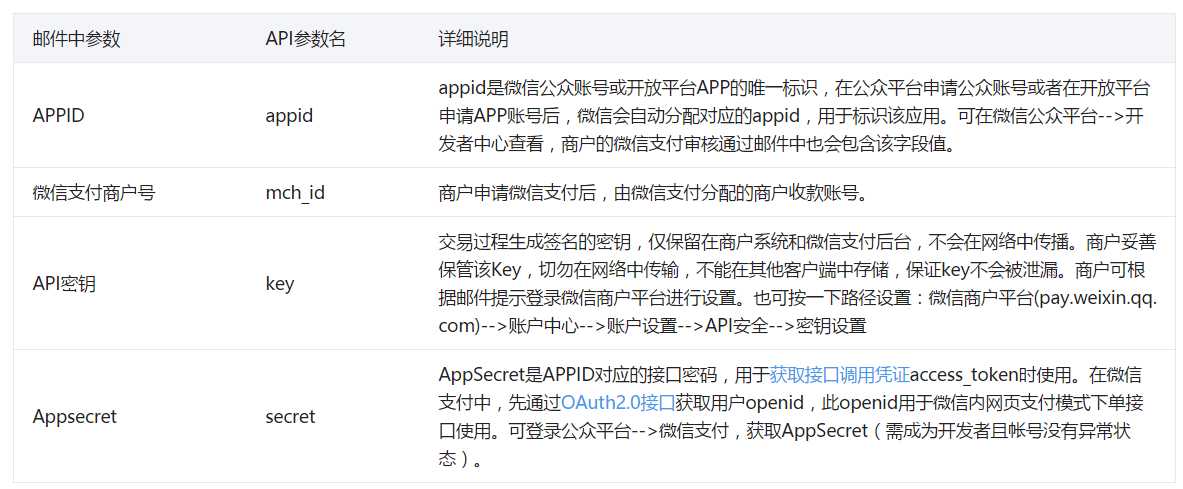Click the API参数名 column header

306,39
